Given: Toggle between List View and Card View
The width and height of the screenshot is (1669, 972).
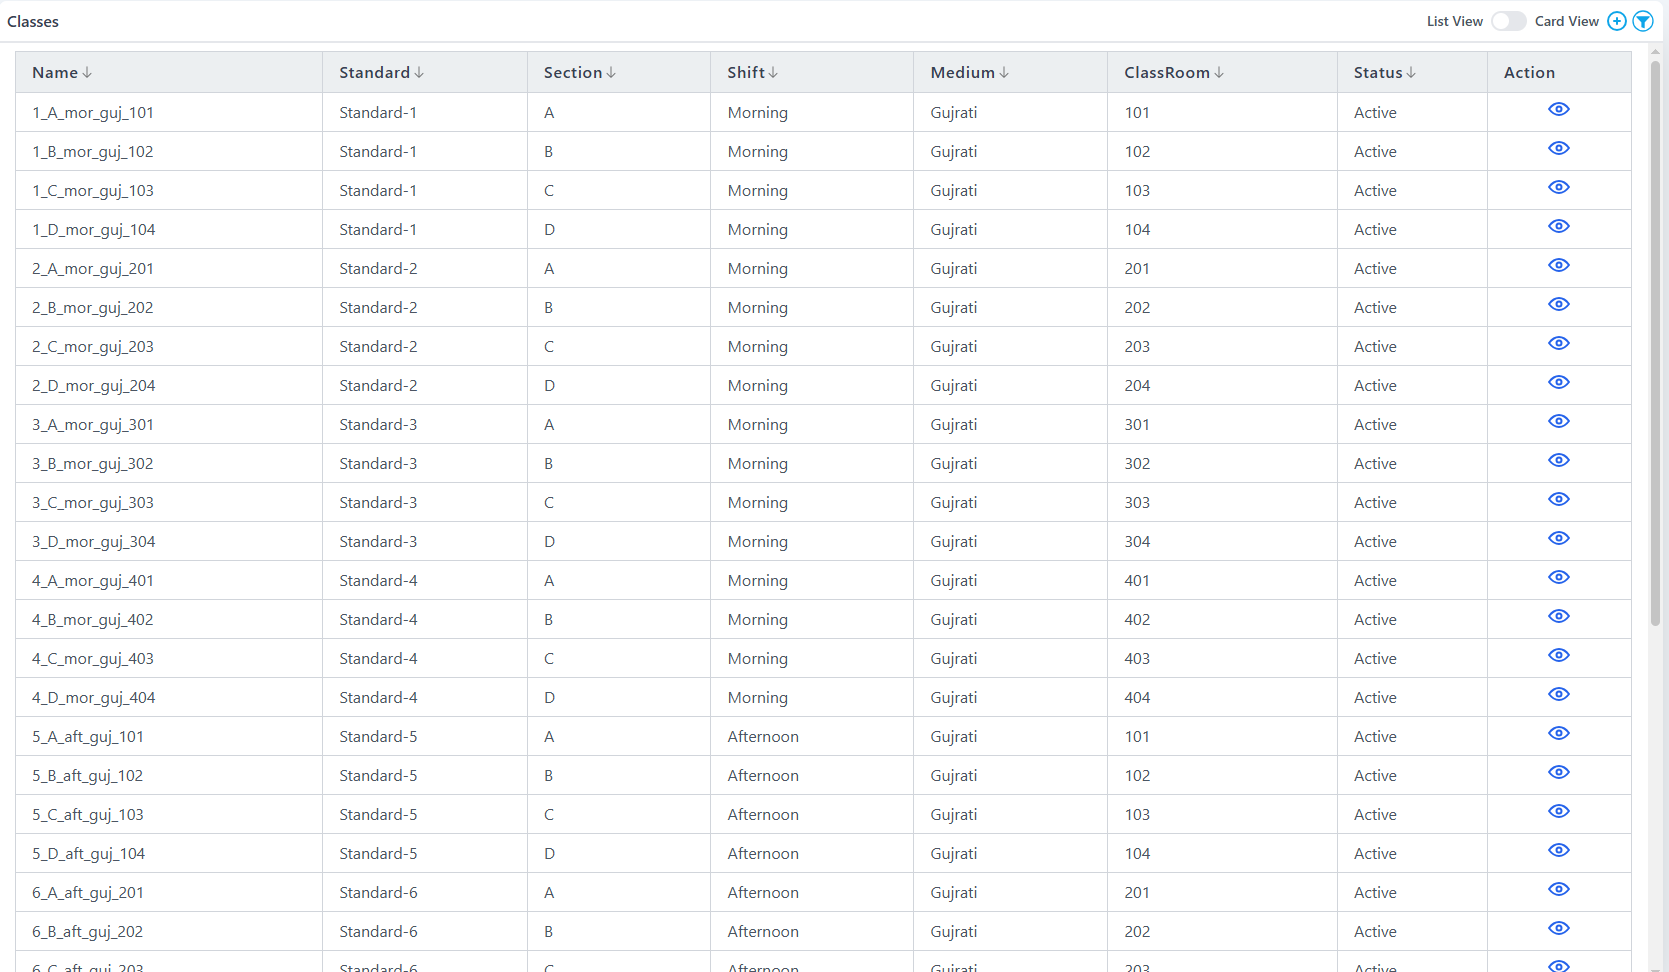Looking at the screenshot, I should pyautogui.click(x=1508, y=21).
